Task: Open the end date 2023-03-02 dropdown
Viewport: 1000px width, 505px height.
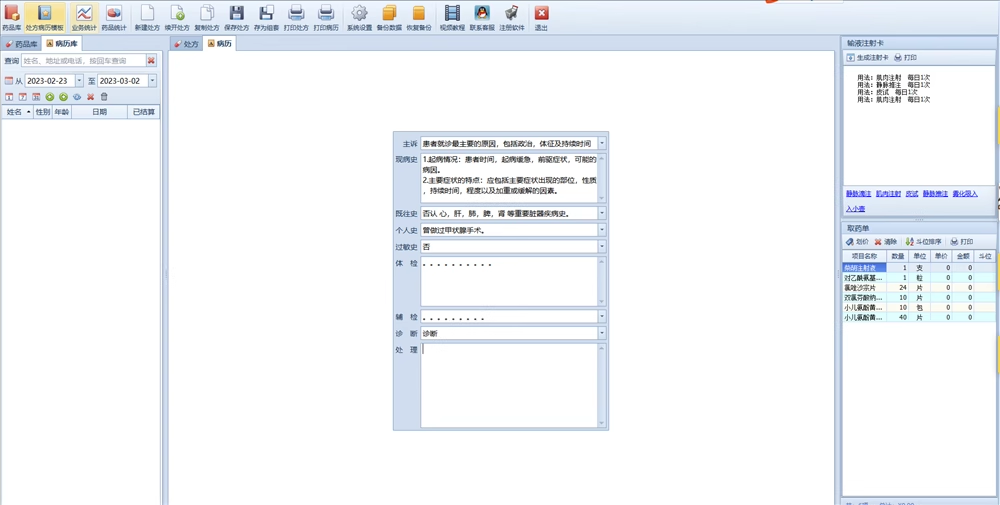Action: 152,81
